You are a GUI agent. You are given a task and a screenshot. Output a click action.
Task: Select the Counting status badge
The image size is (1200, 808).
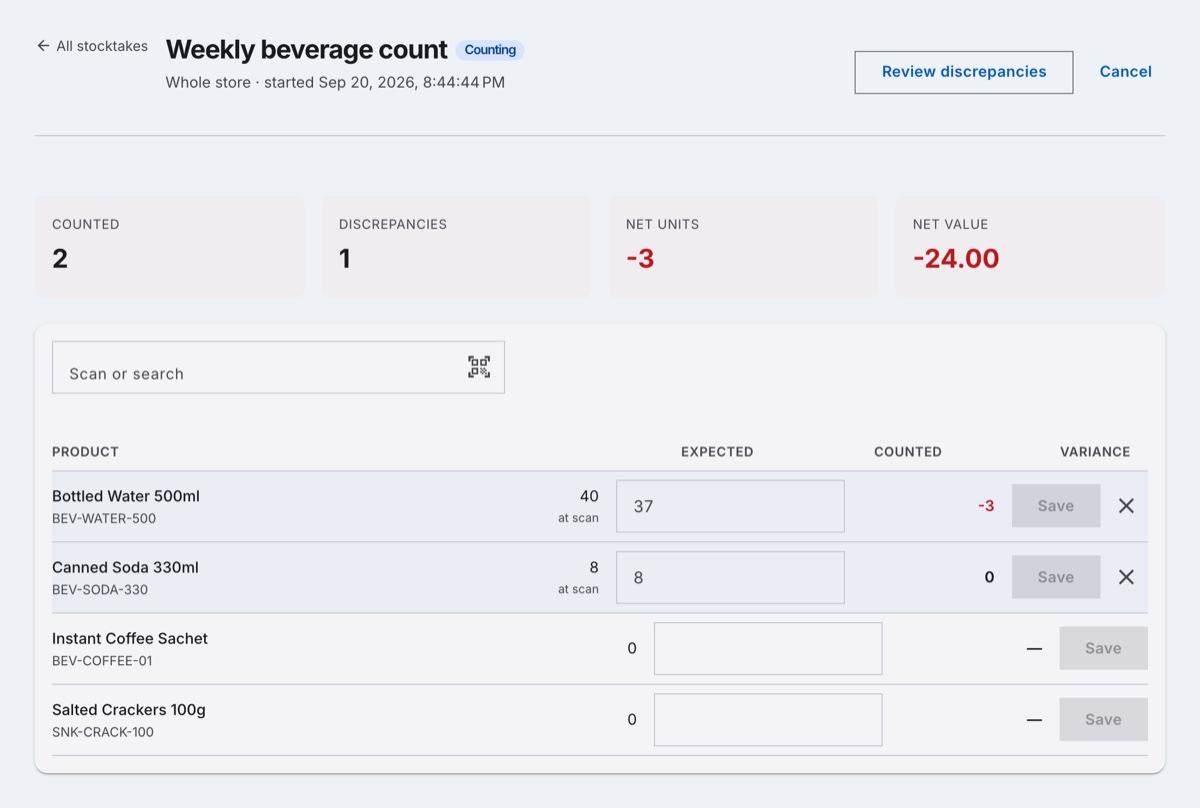pyautogui.click(x=490, y=50)
